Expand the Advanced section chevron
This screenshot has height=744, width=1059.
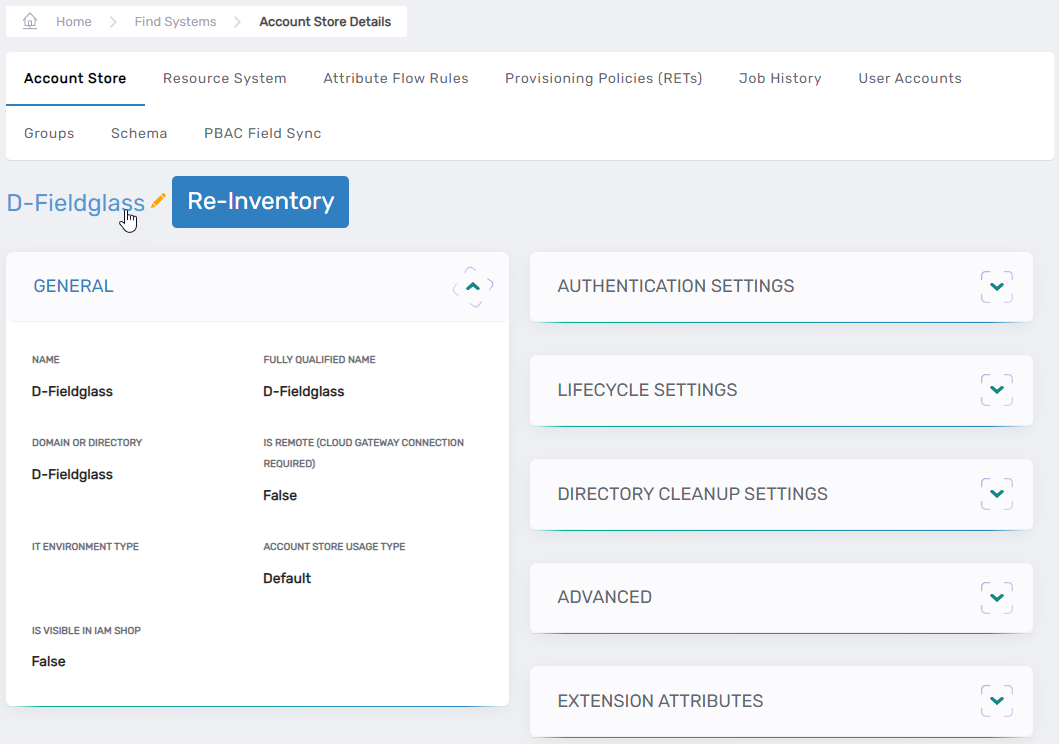pyautogui.click(x=996, y=598)
